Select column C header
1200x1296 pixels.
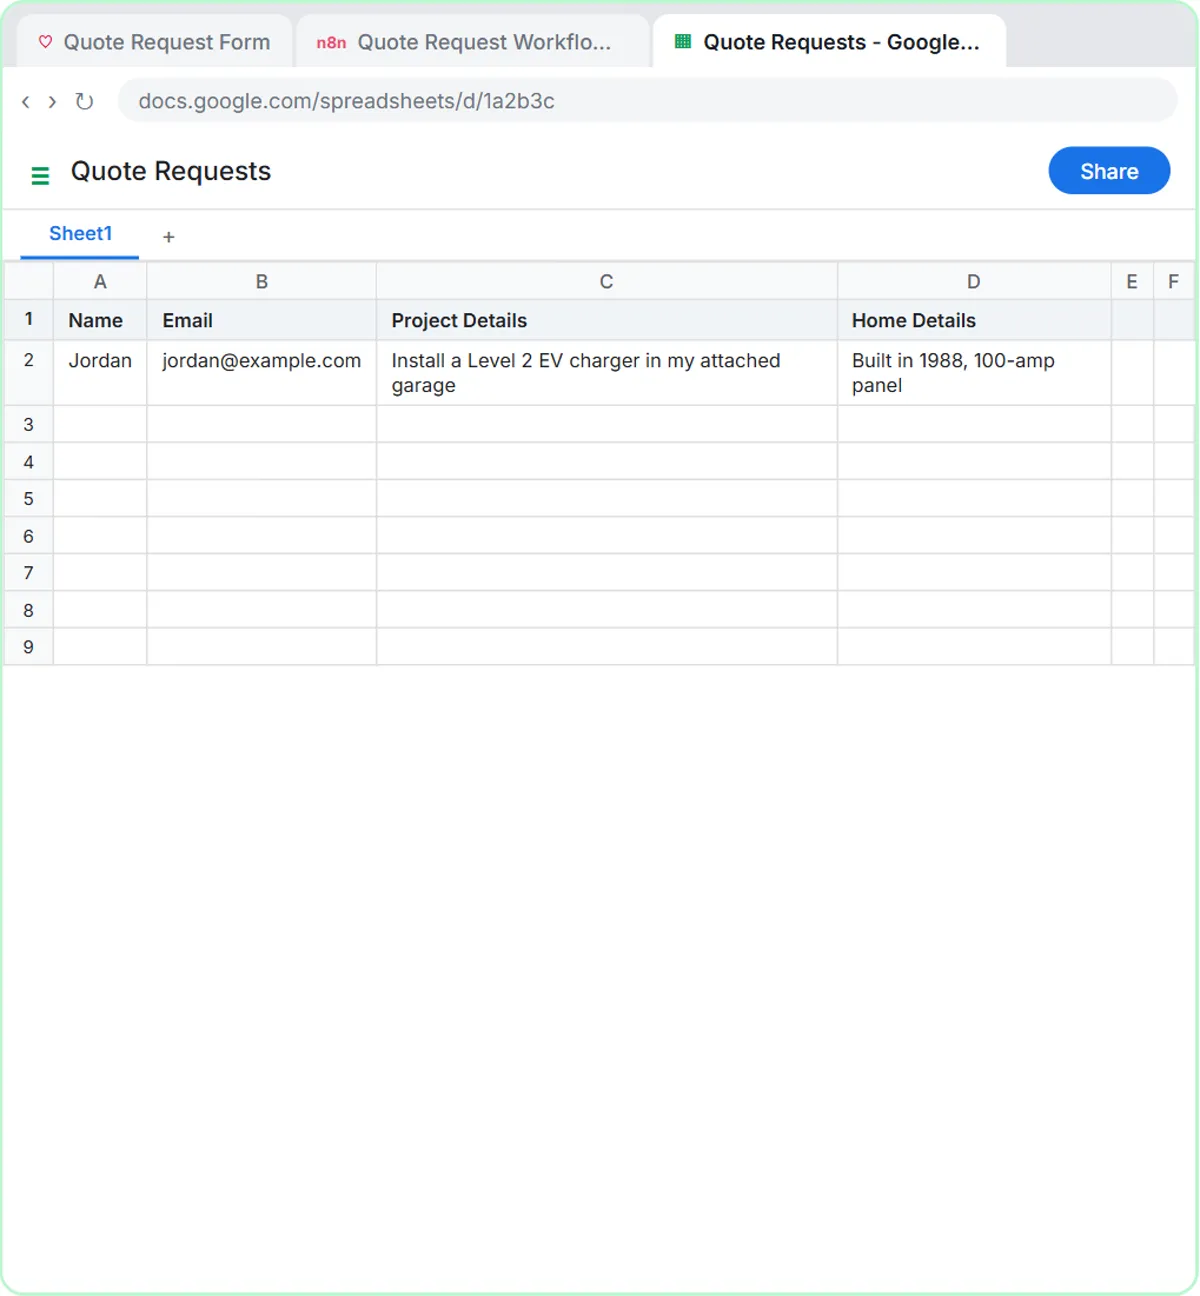click(x=606, y=282)
